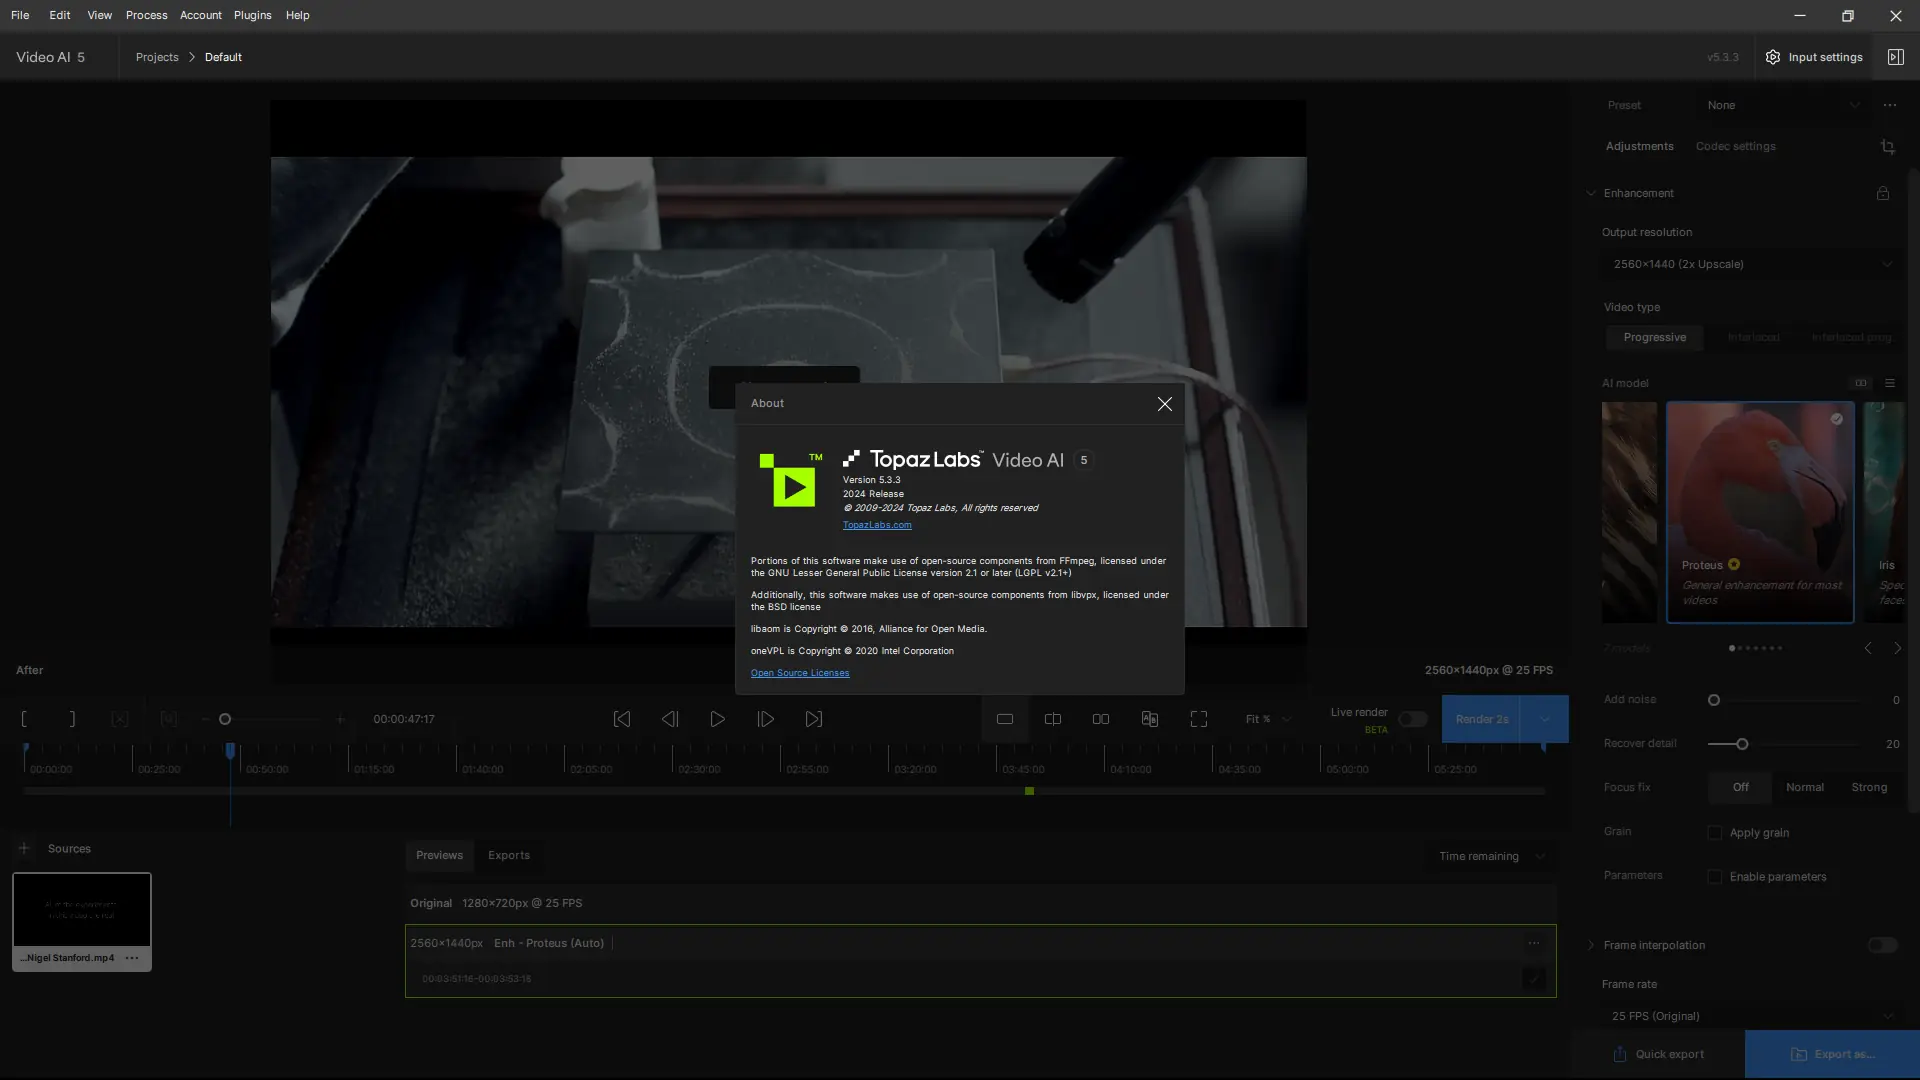This screenshot has height=1080, width=1920.
Task: Close the About dialog
Action: 1164,404
